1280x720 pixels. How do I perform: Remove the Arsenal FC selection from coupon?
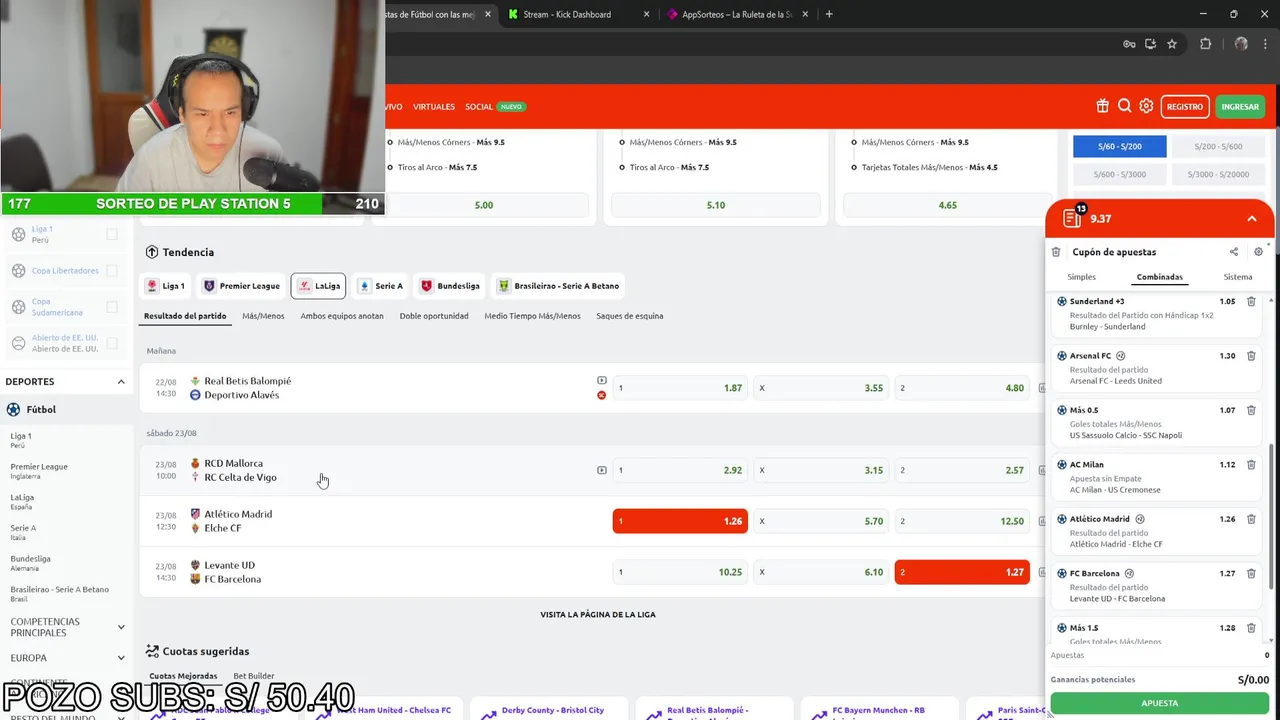point(1251,356)
